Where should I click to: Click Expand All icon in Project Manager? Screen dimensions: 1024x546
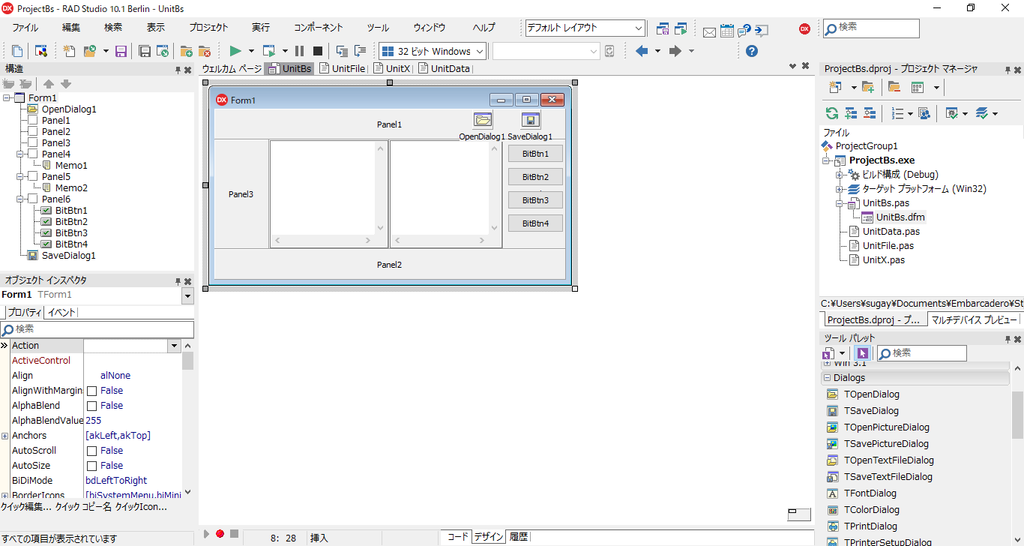850,114
